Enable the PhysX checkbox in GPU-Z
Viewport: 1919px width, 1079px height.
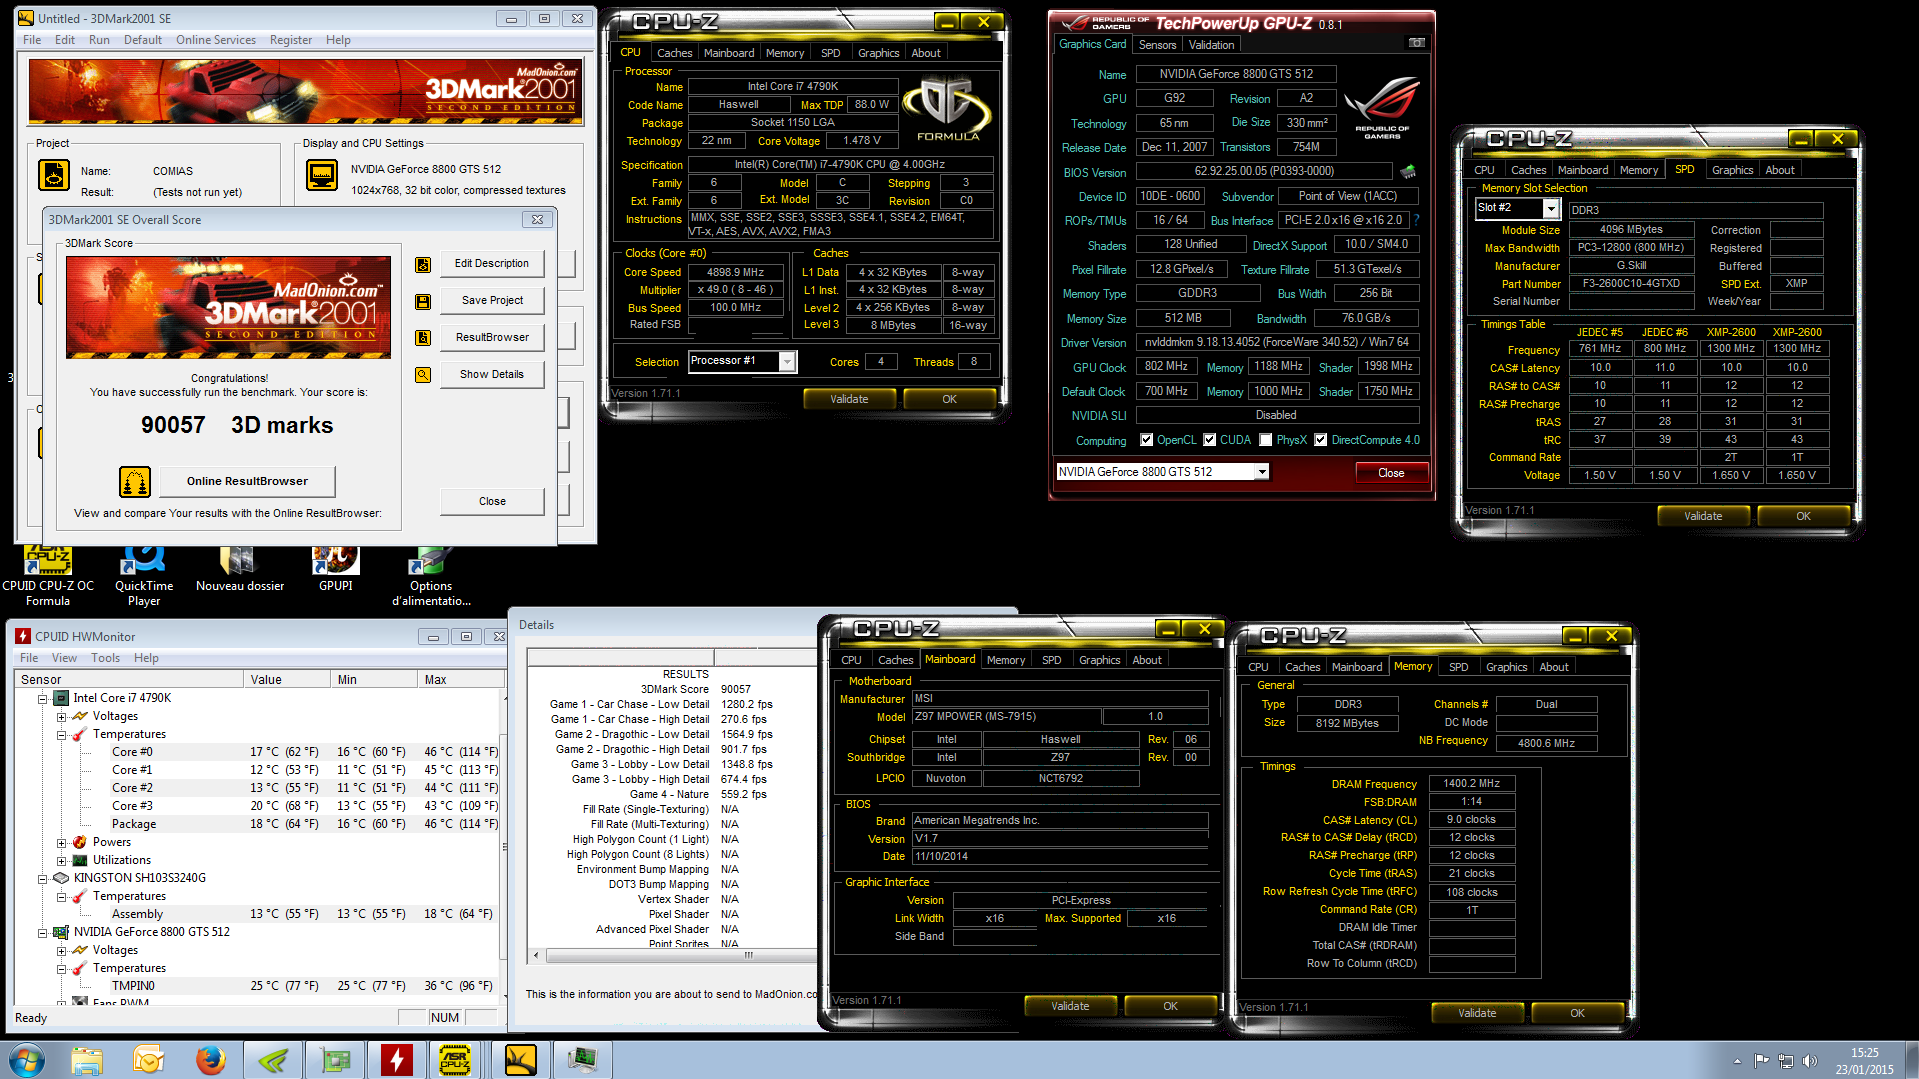(x=1266, y=440)
